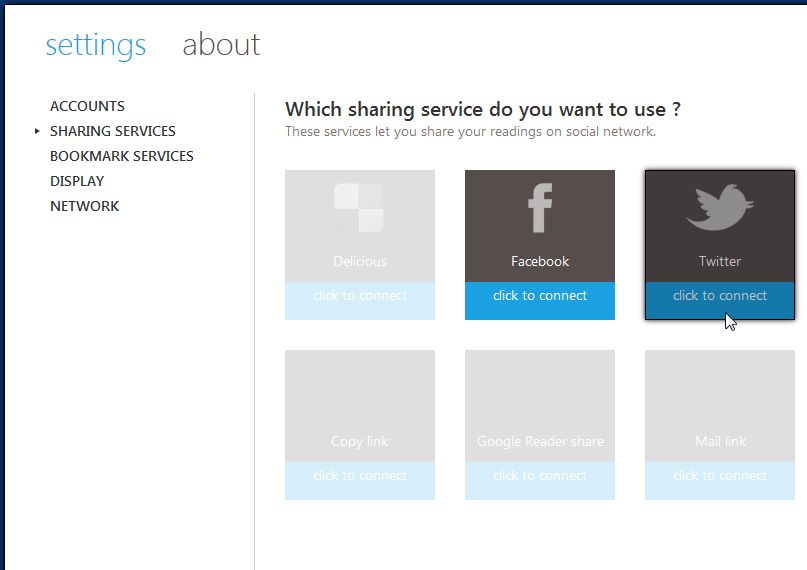This screenshot has width=807, height=570.
Task: Connect Twitter via click to connect
Action: coord(720,300)
